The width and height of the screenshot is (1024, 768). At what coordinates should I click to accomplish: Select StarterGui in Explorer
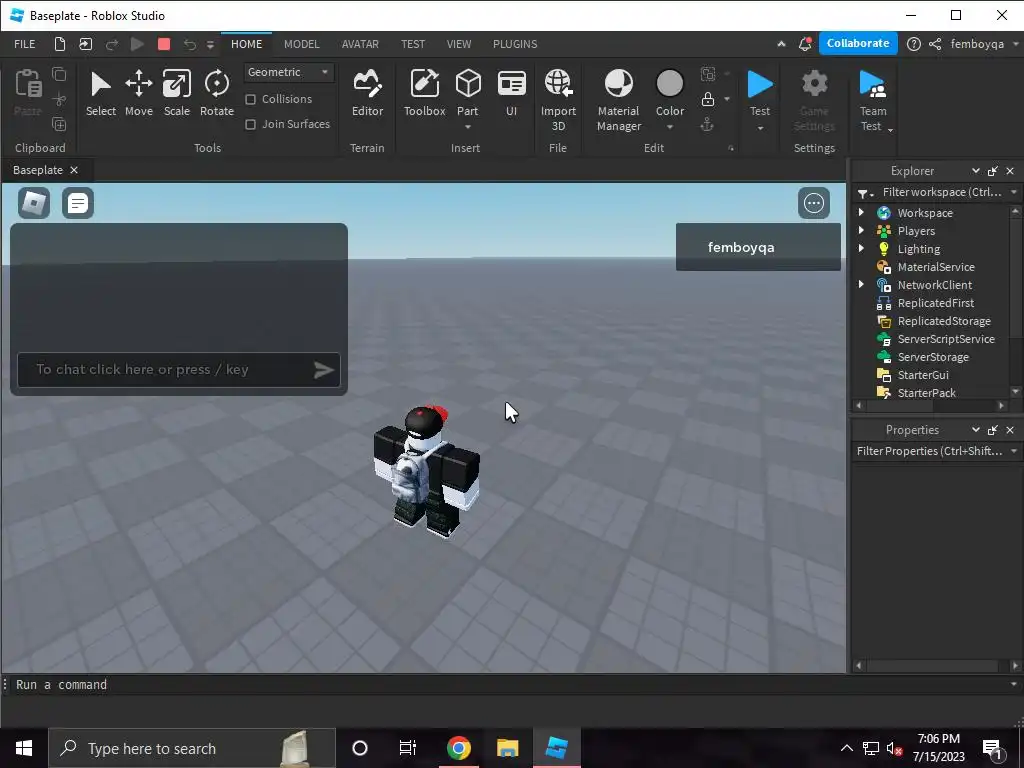coord(923,374)
